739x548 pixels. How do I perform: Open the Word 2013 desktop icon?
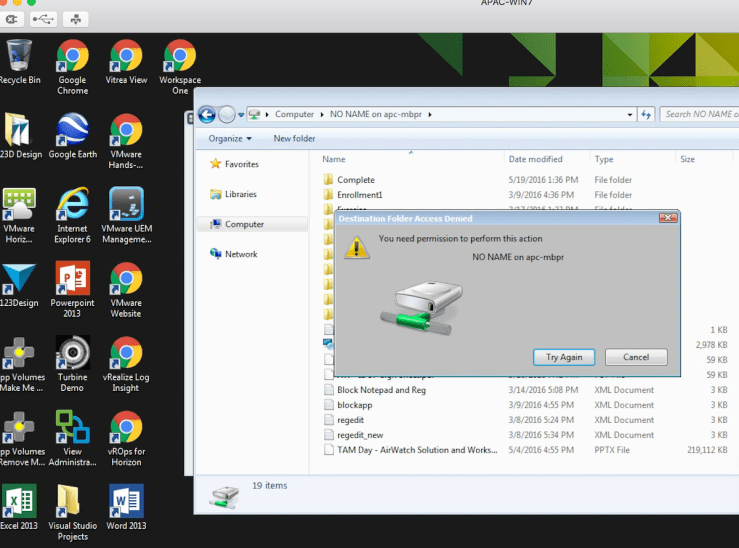click(x=125, y=507)
